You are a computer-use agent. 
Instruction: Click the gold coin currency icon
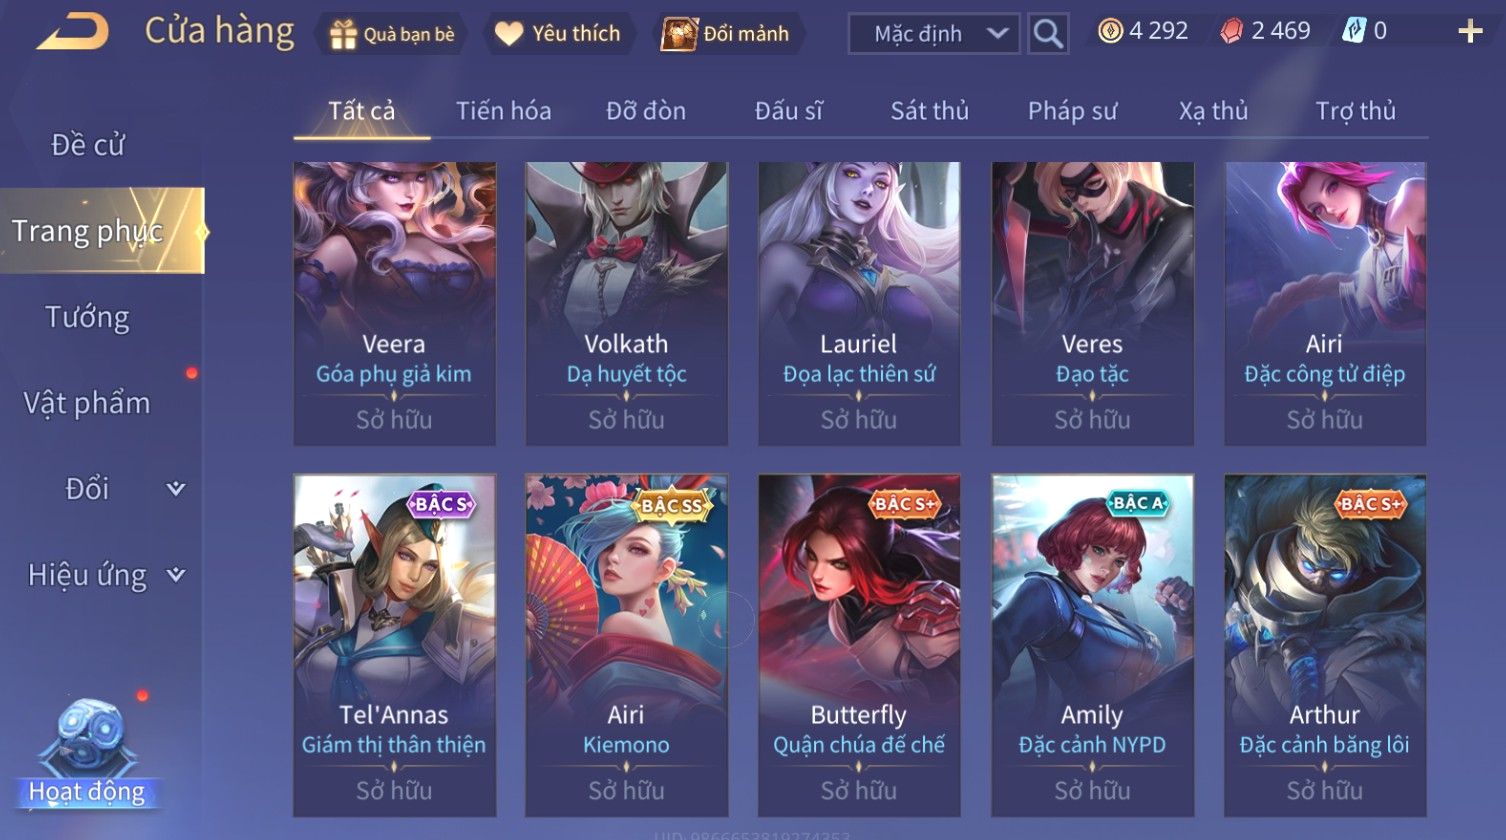[1110, 32]
